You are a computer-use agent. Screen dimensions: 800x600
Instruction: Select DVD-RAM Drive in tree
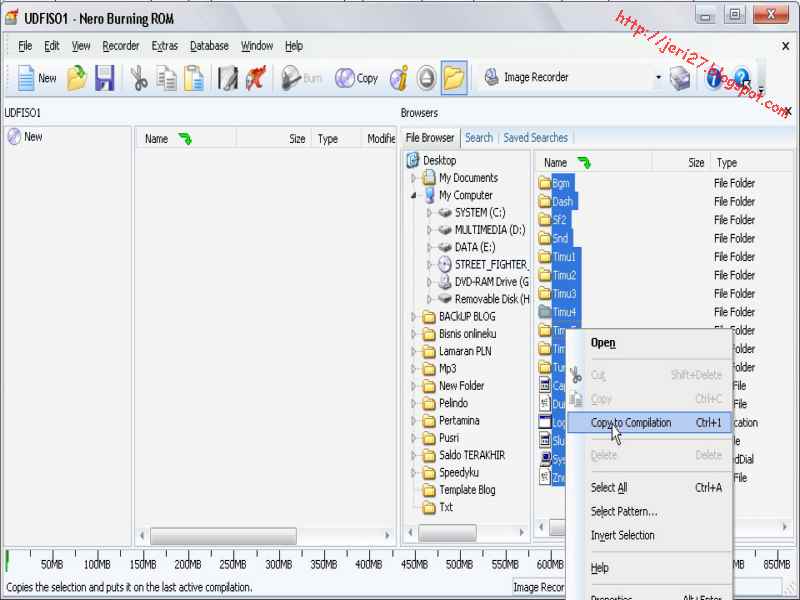(x=484, y=282)
